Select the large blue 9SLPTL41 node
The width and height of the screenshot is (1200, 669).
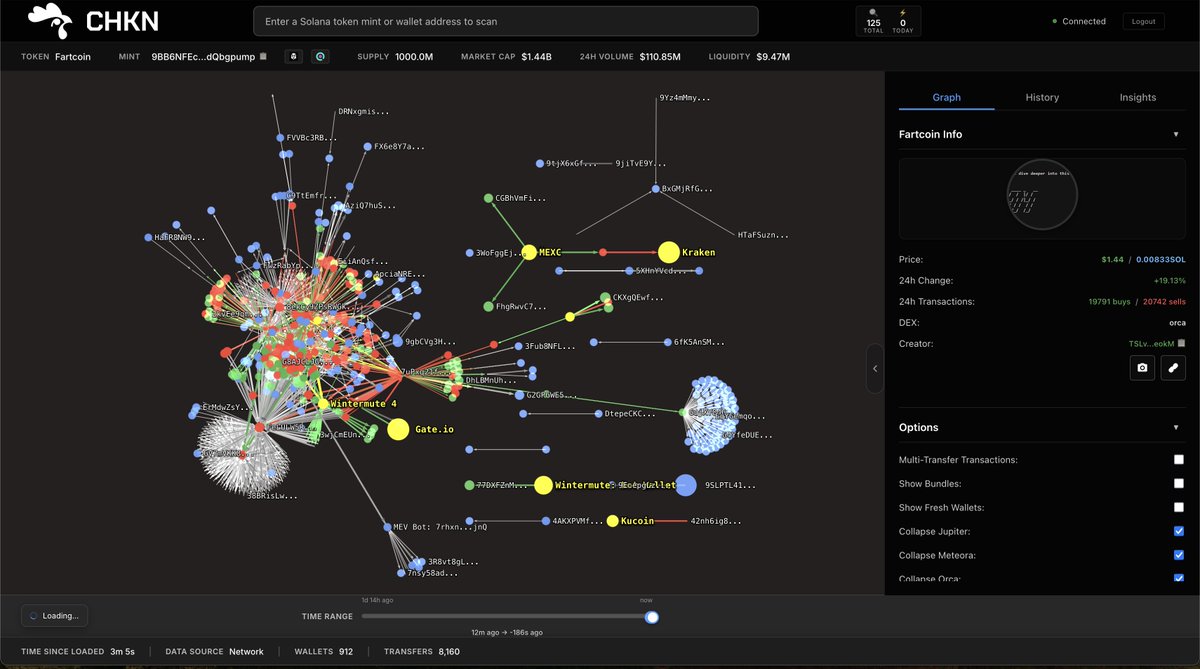(x=685, y=485)
